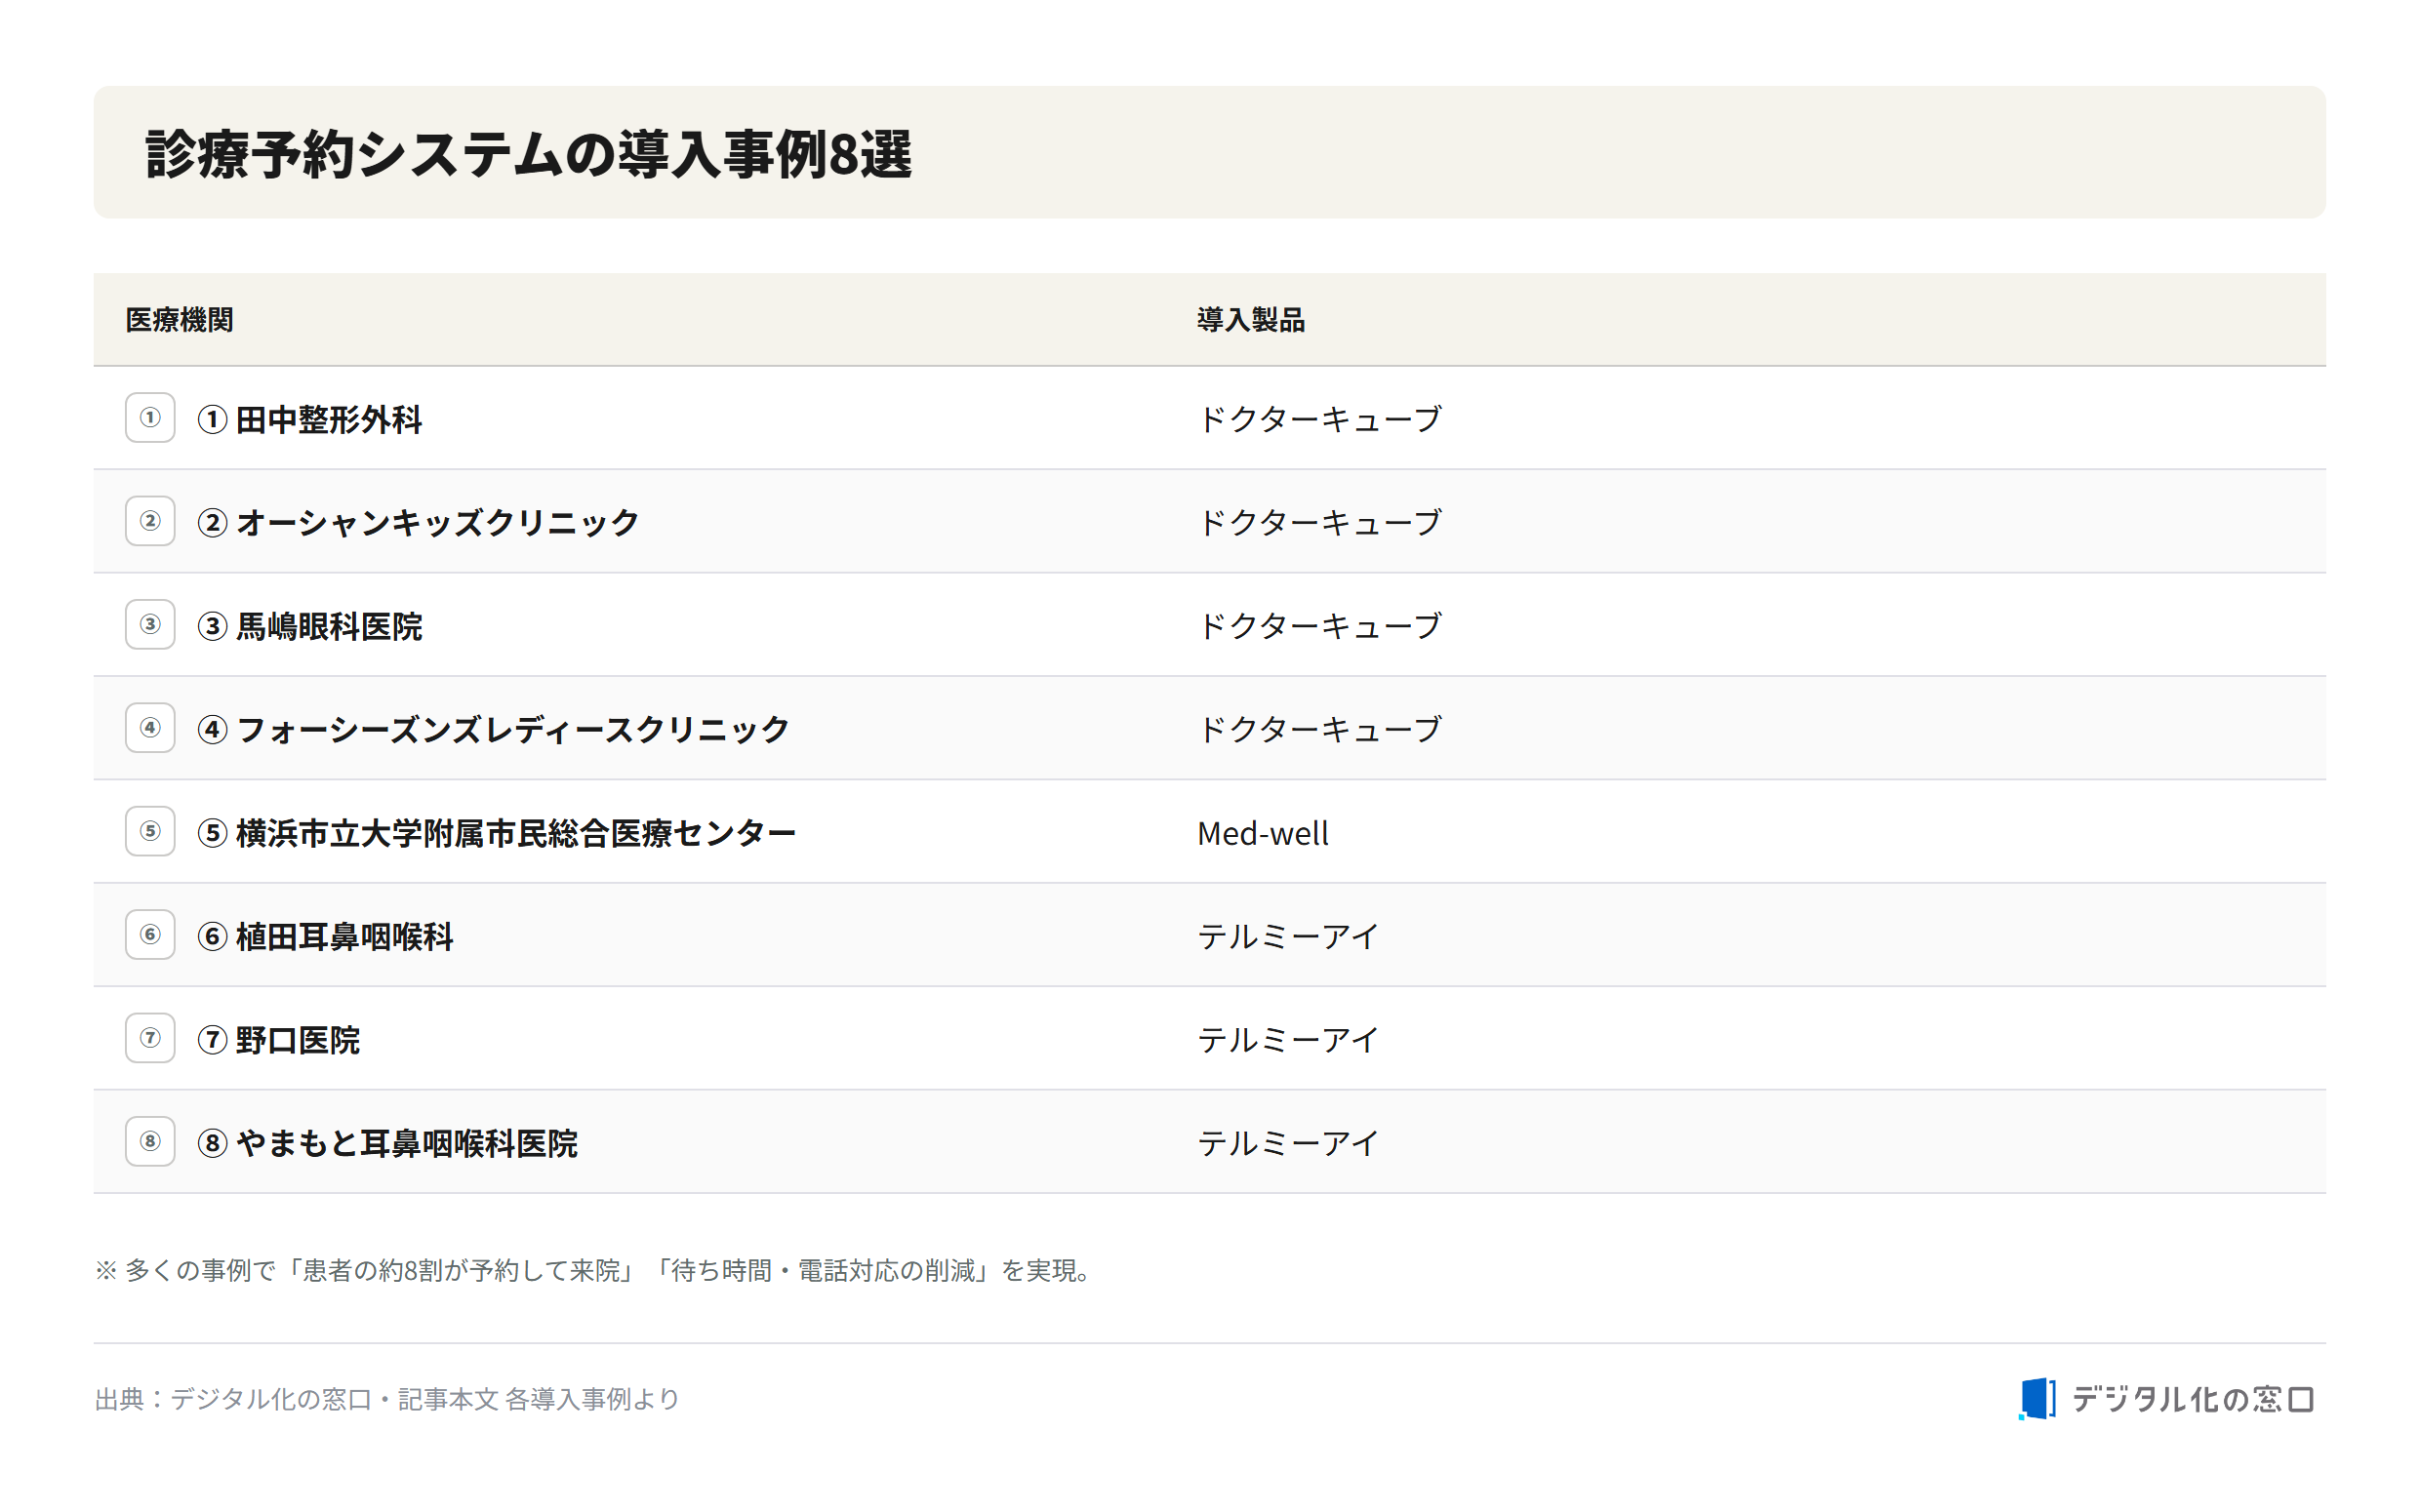Click the row name ④ フォーシーズンズレディースクリニック
The image size is (2420, 1512).
click(494, 729)
